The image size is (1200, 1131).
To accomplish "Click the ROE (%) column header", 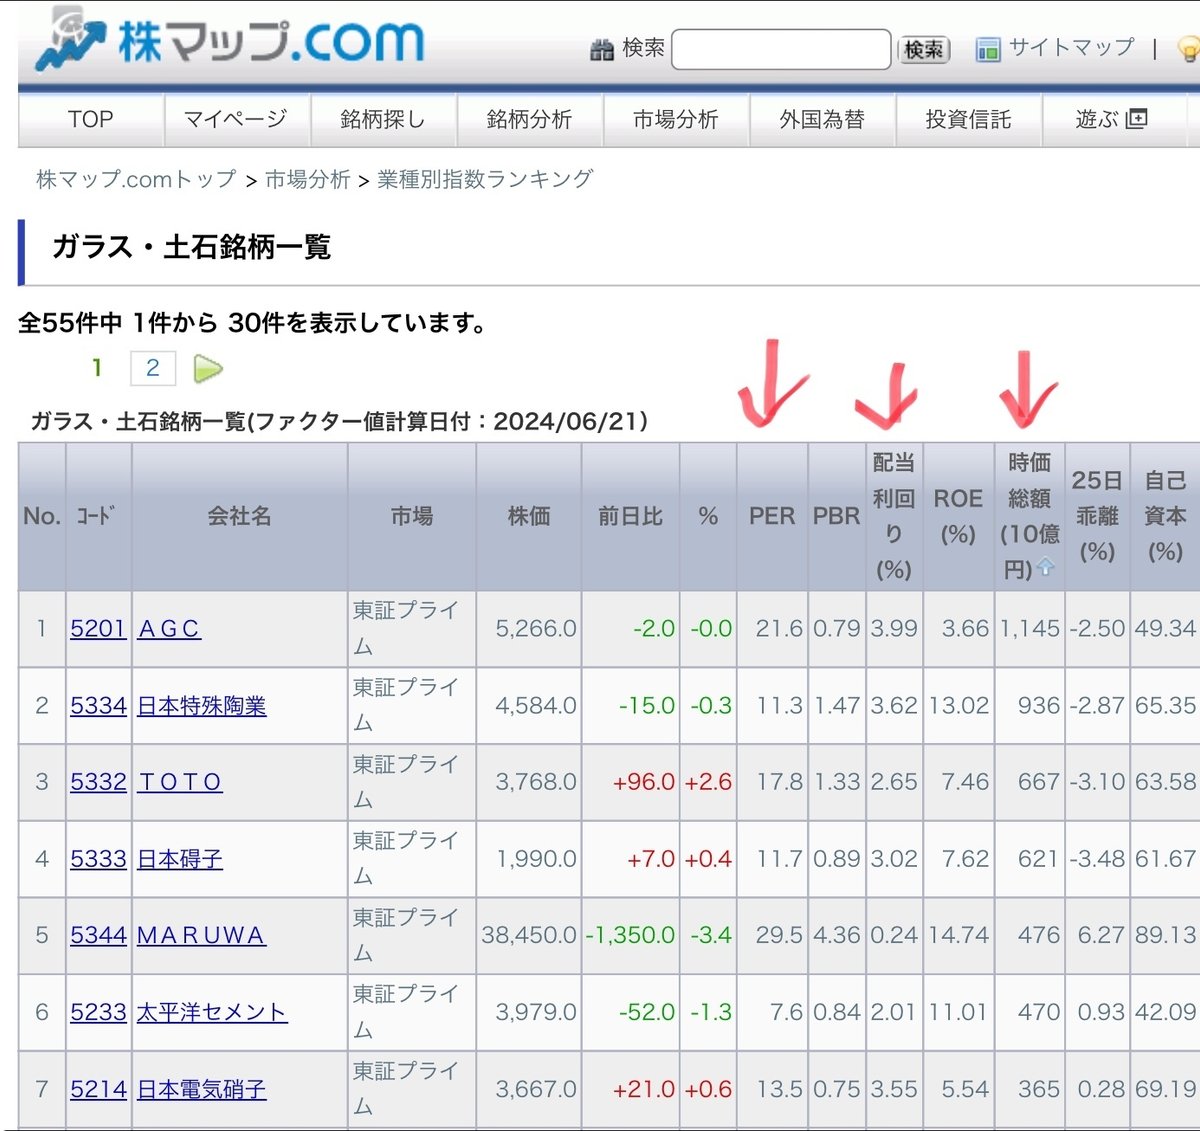I will coord(958,516).
